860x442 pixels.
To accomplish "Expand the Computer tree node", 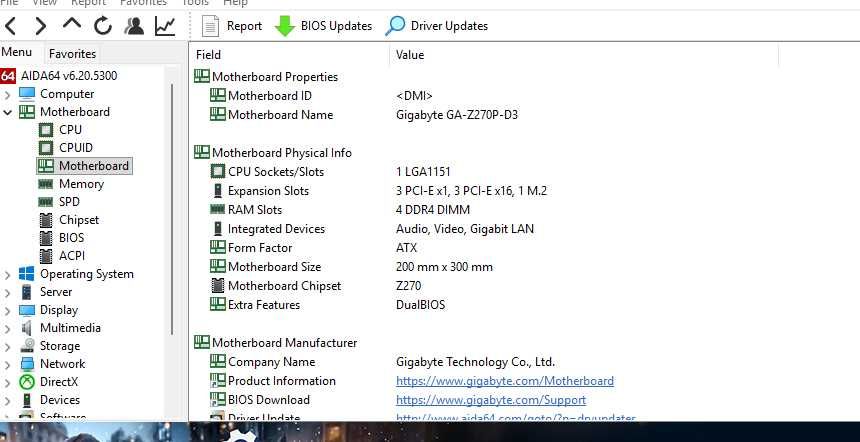I will pos(7,95).
